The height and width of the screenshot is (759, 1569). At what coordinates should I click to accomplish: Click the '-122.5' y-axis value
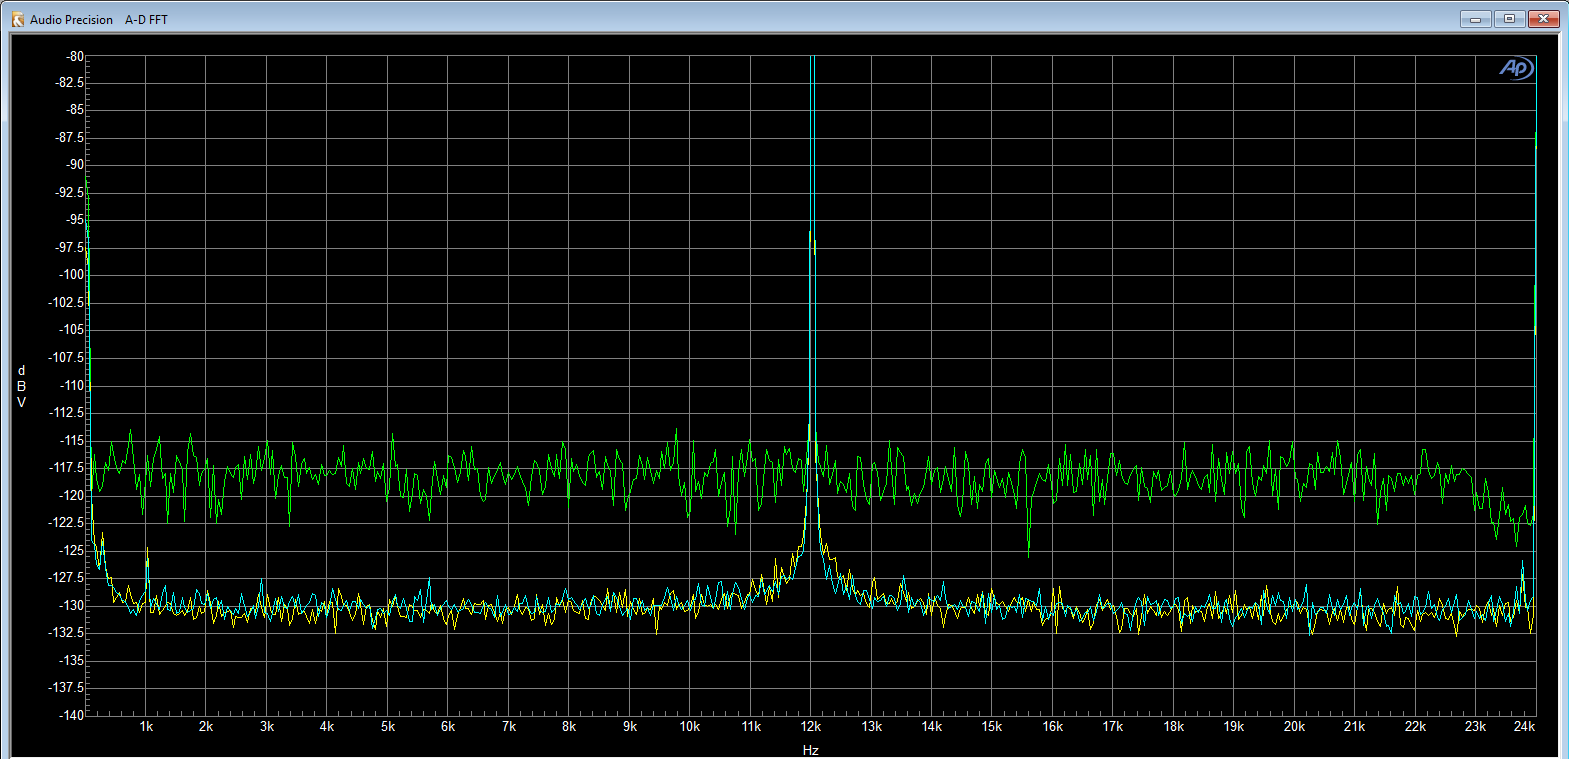coord(67,522)
